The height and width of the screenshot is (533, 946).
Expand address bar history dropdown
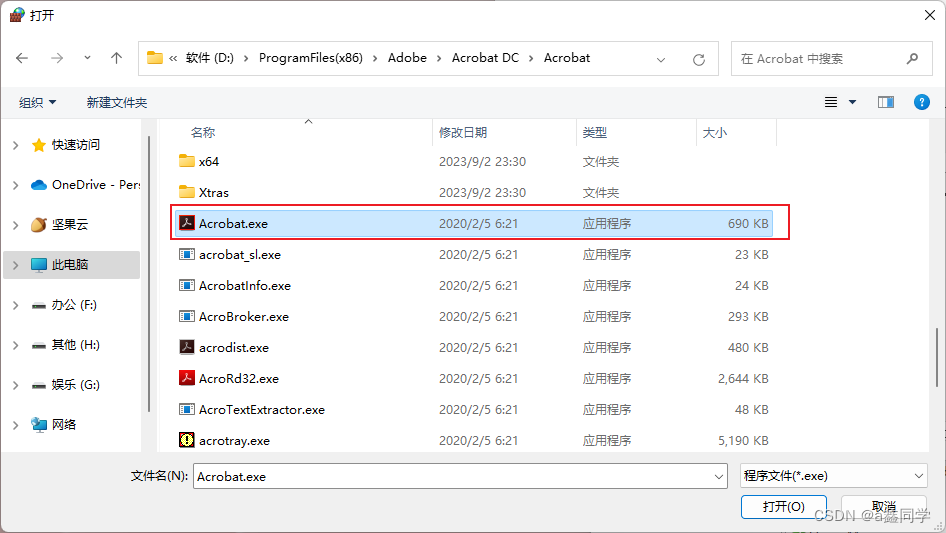661,59
